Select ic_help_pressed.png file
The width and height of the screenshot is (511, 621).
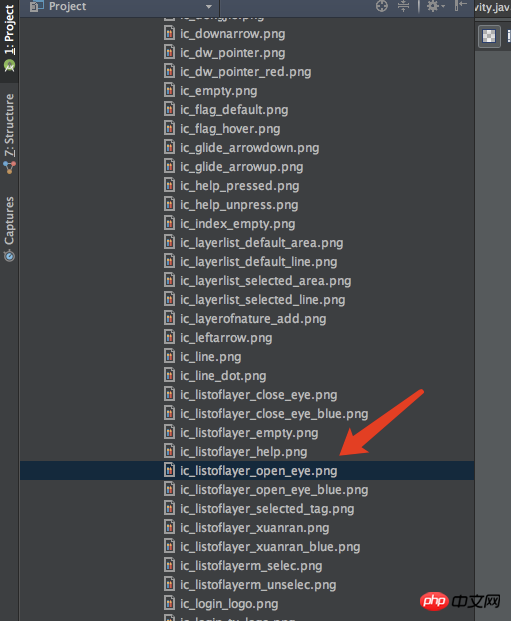point(240,185)
